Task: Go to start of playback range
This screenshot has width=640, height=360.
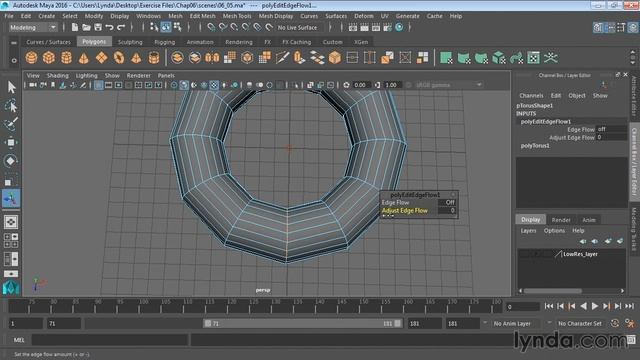Action: (549, 306)
